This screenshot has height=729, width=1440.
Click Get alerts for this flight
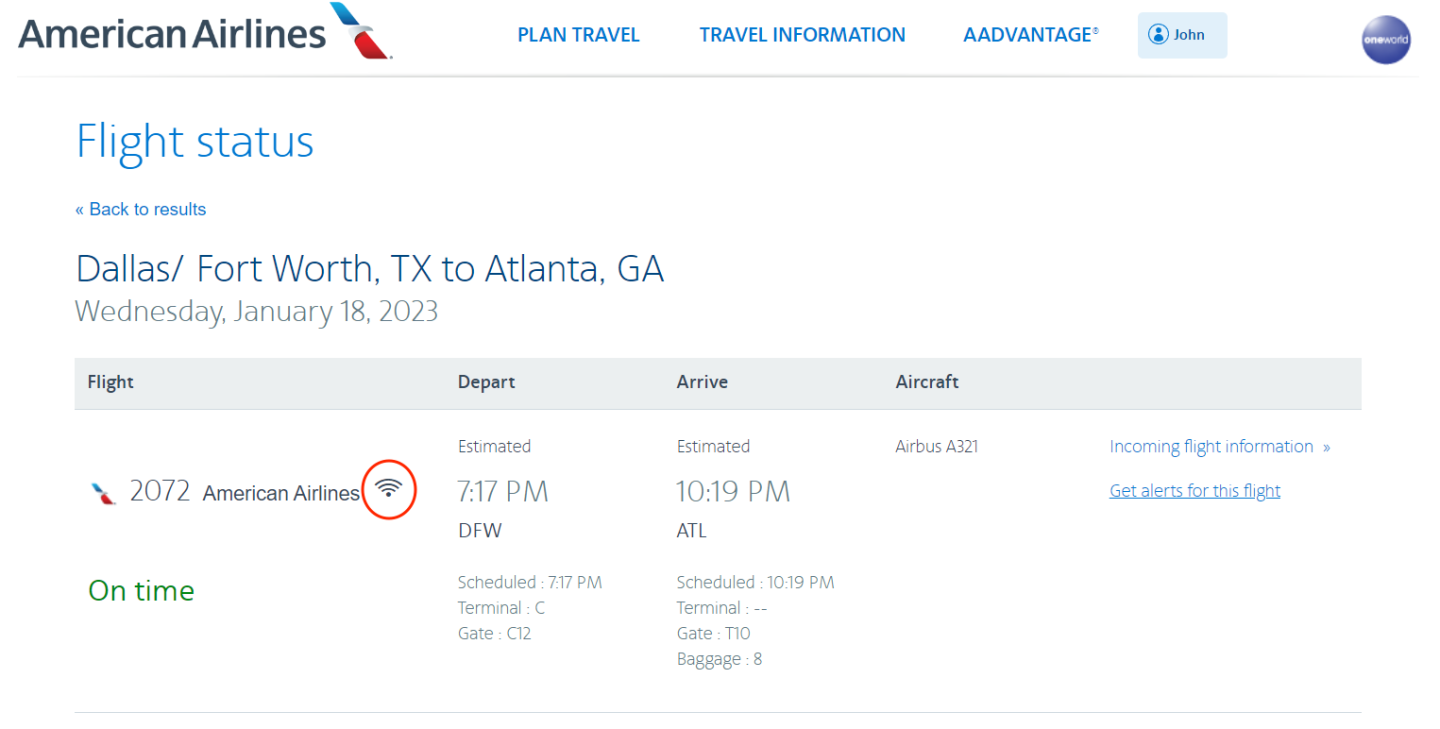coord(1195,491)
